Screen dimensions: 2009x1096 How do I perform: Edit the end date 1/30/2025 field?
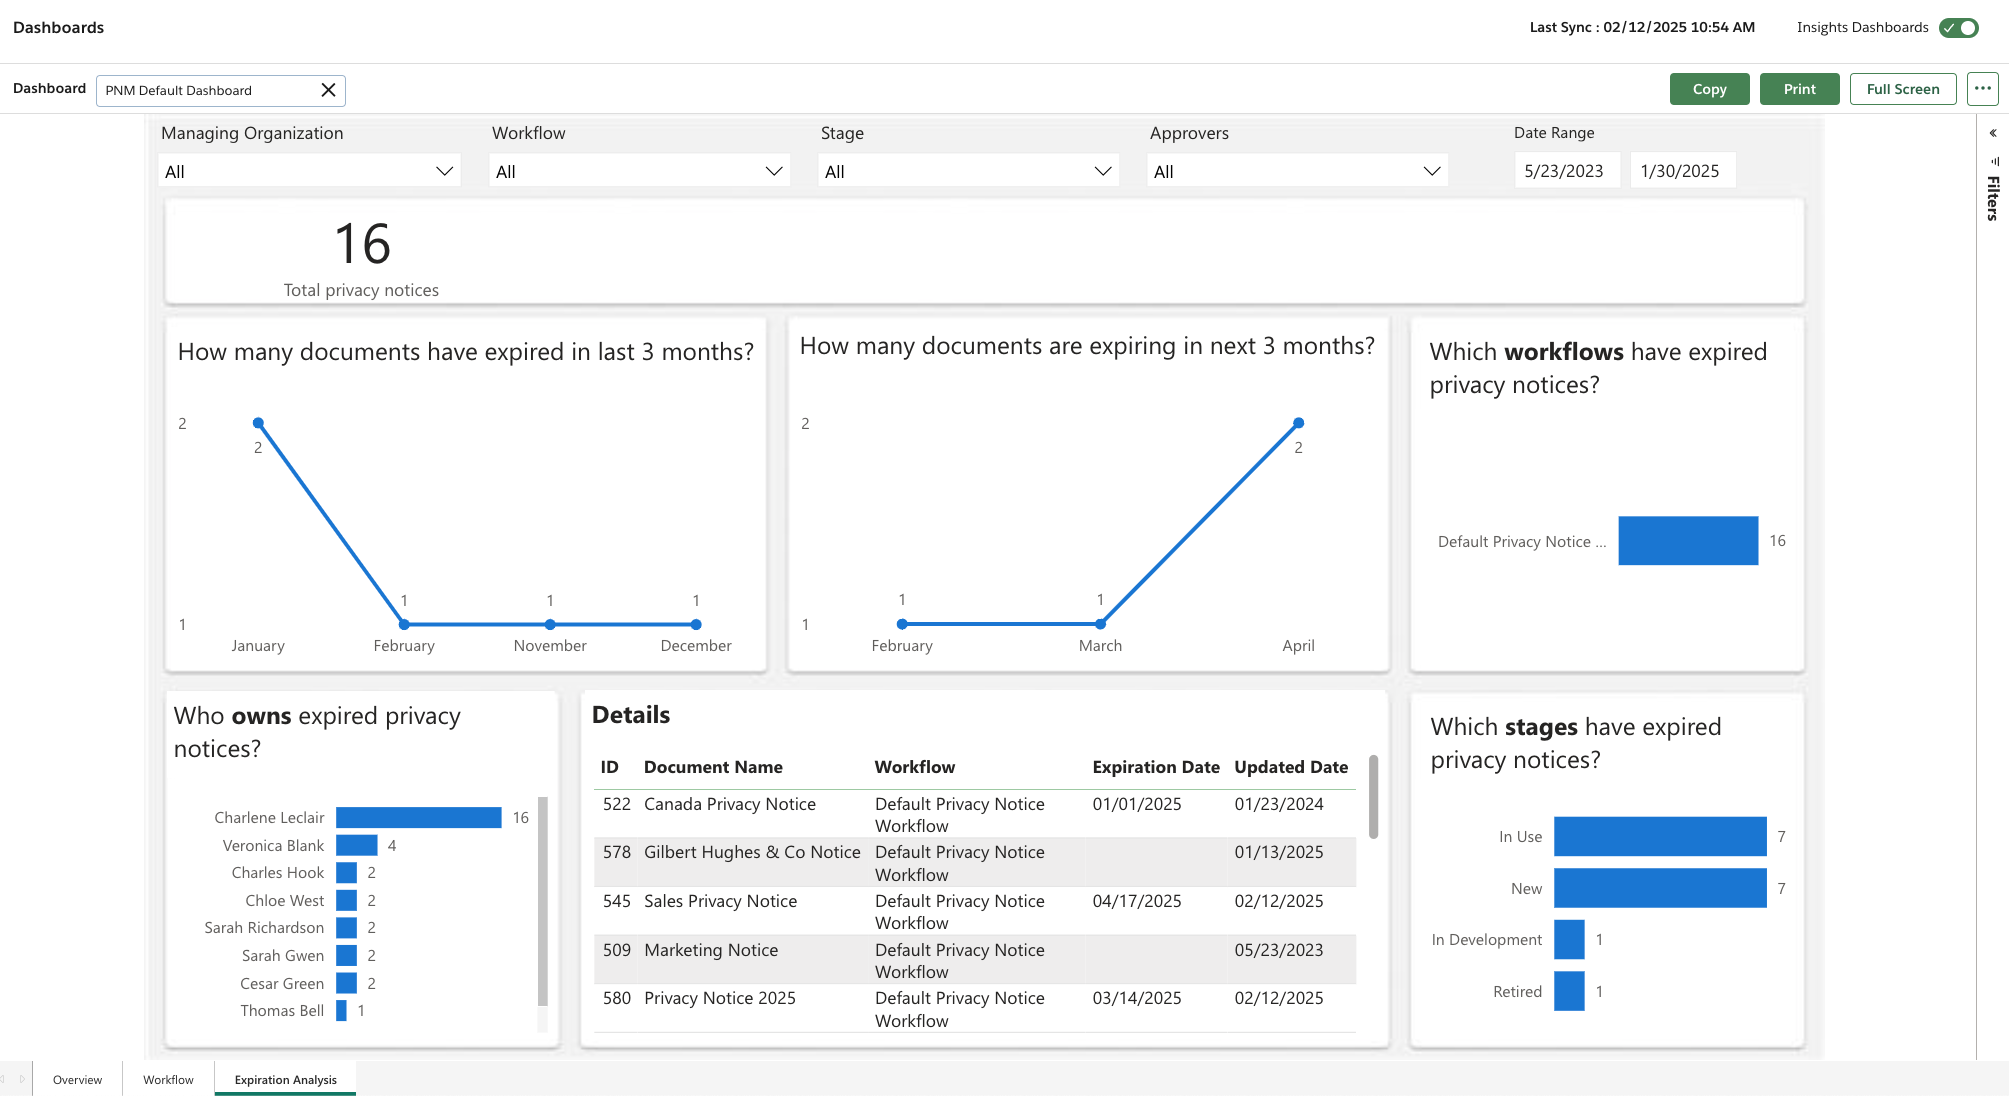(x=1681, y=171)
